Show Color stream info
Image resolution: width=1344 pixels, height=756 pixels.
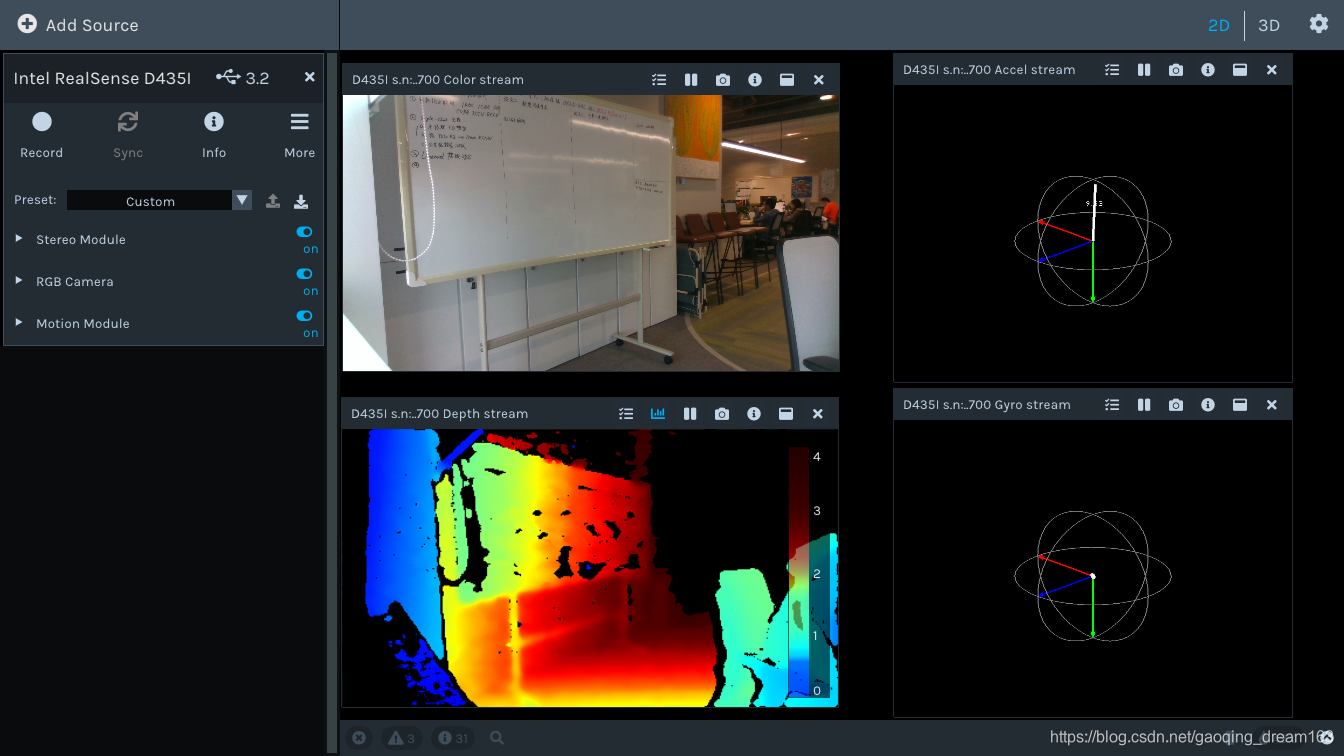click(x=755, y=80)
